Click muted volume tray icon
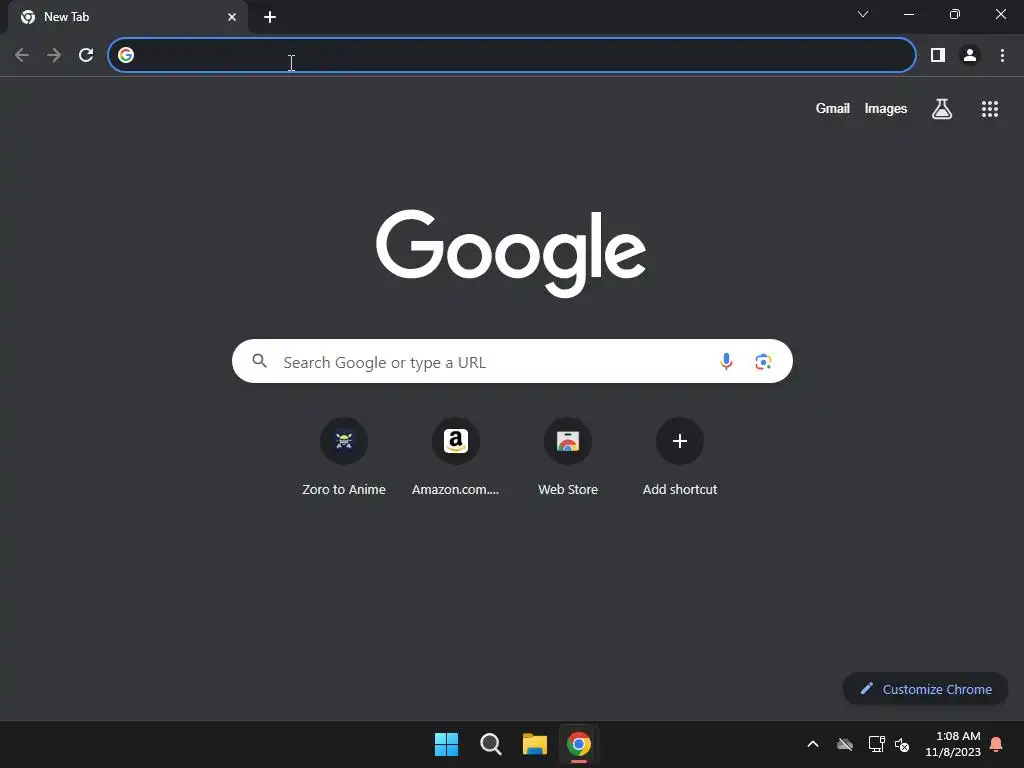1024x768 pixels. click(902, 744)
